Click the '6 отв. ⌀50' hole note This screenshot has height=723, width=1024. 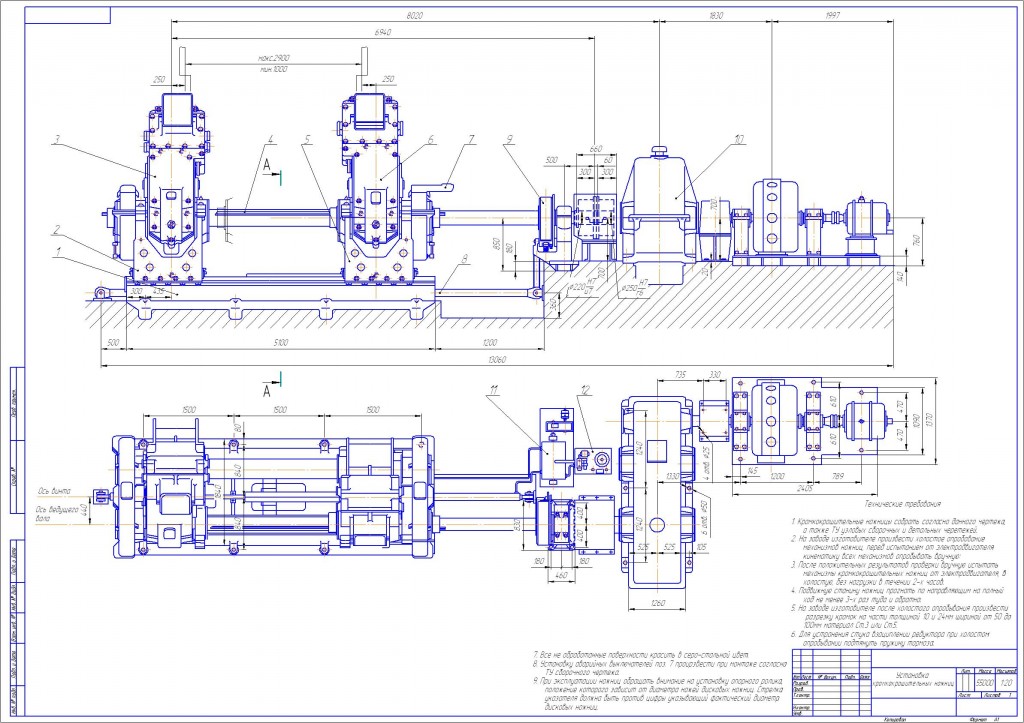706,519
